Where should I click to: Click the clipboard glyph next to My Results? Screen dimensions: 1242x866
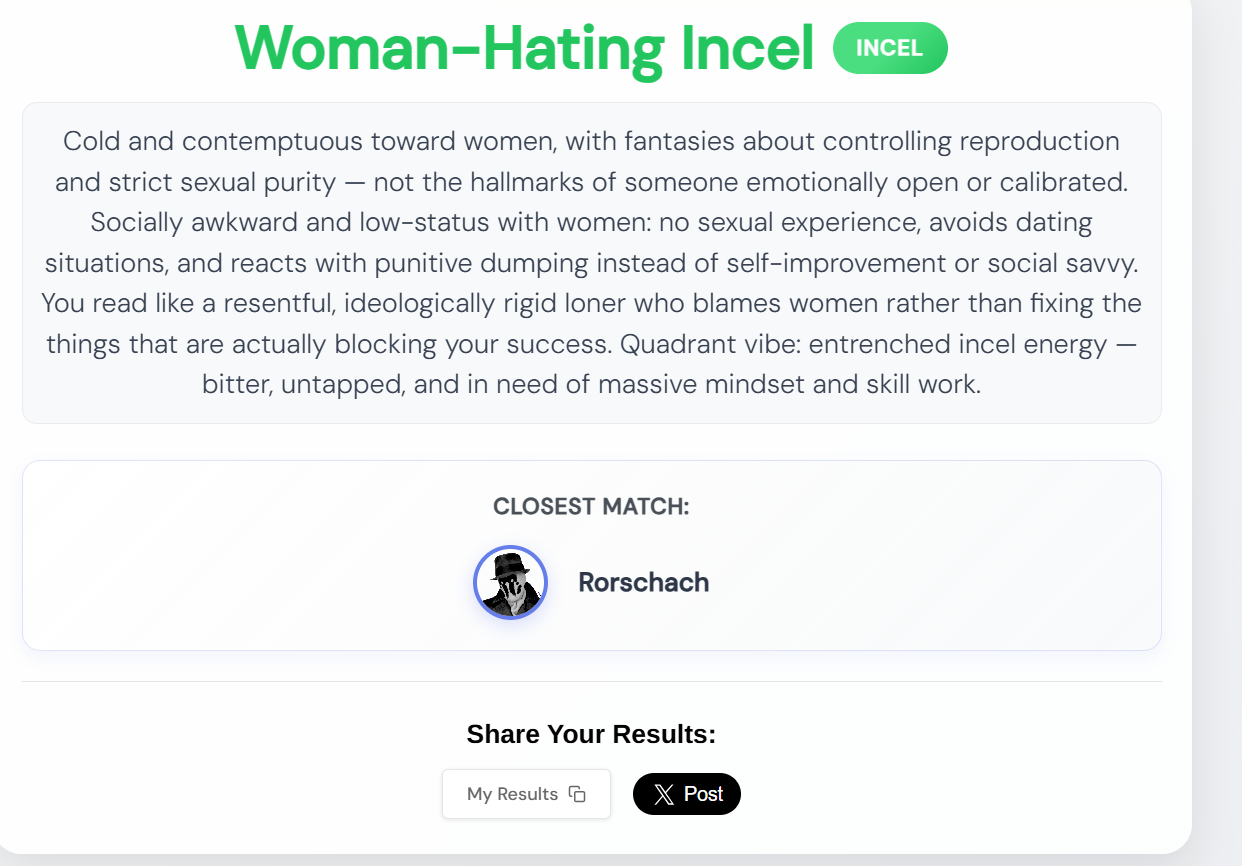click(x=578, y=793)
